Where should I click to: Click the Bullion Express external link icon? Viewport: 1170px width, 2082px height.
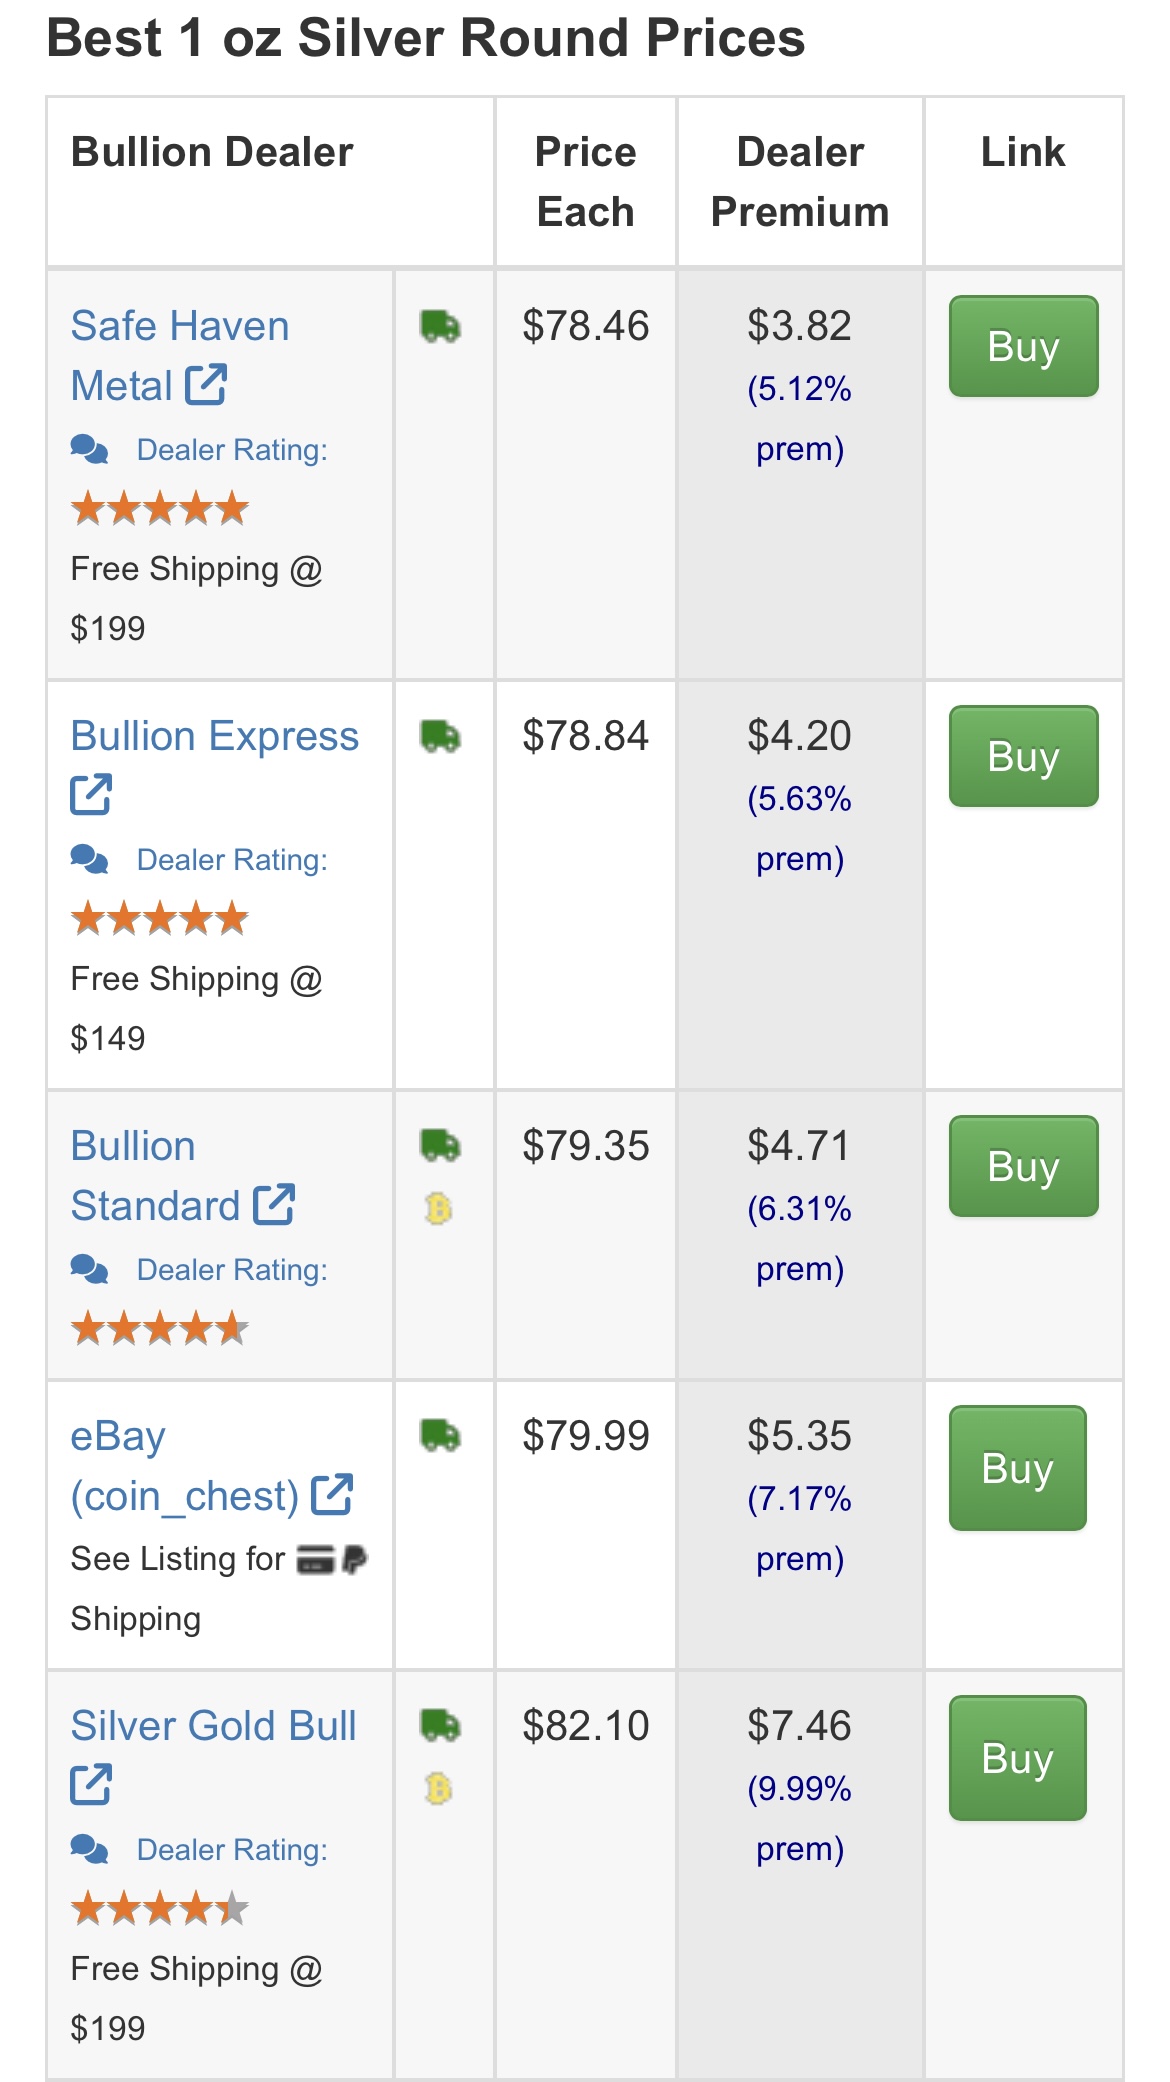pos(91,795)
